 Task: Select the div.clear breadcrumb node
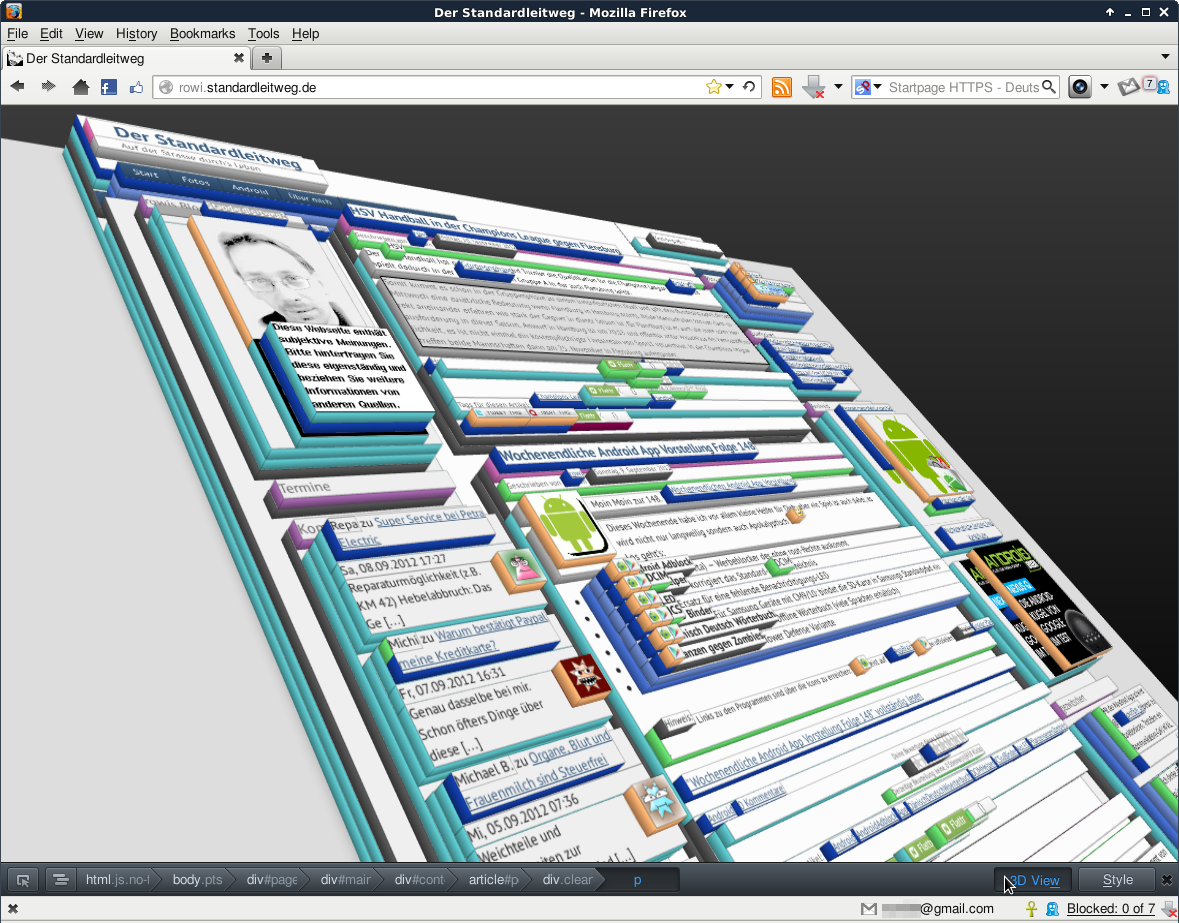click(566, 880)
